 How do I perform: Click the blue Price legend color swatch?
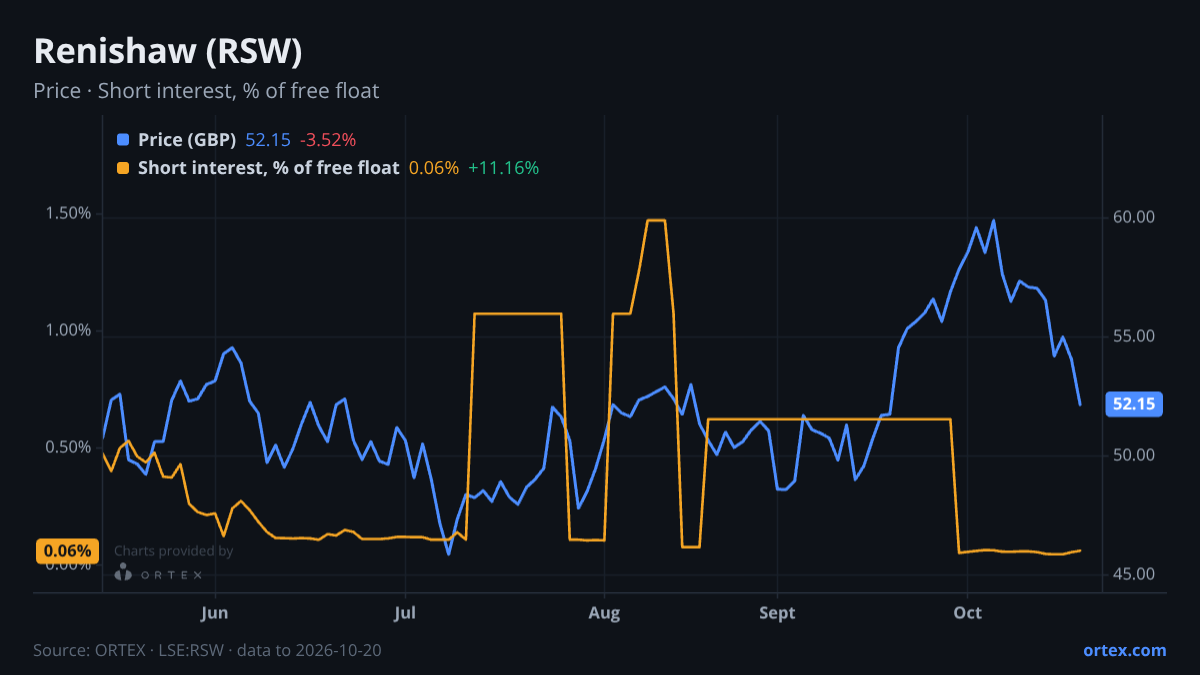point(123,140)
